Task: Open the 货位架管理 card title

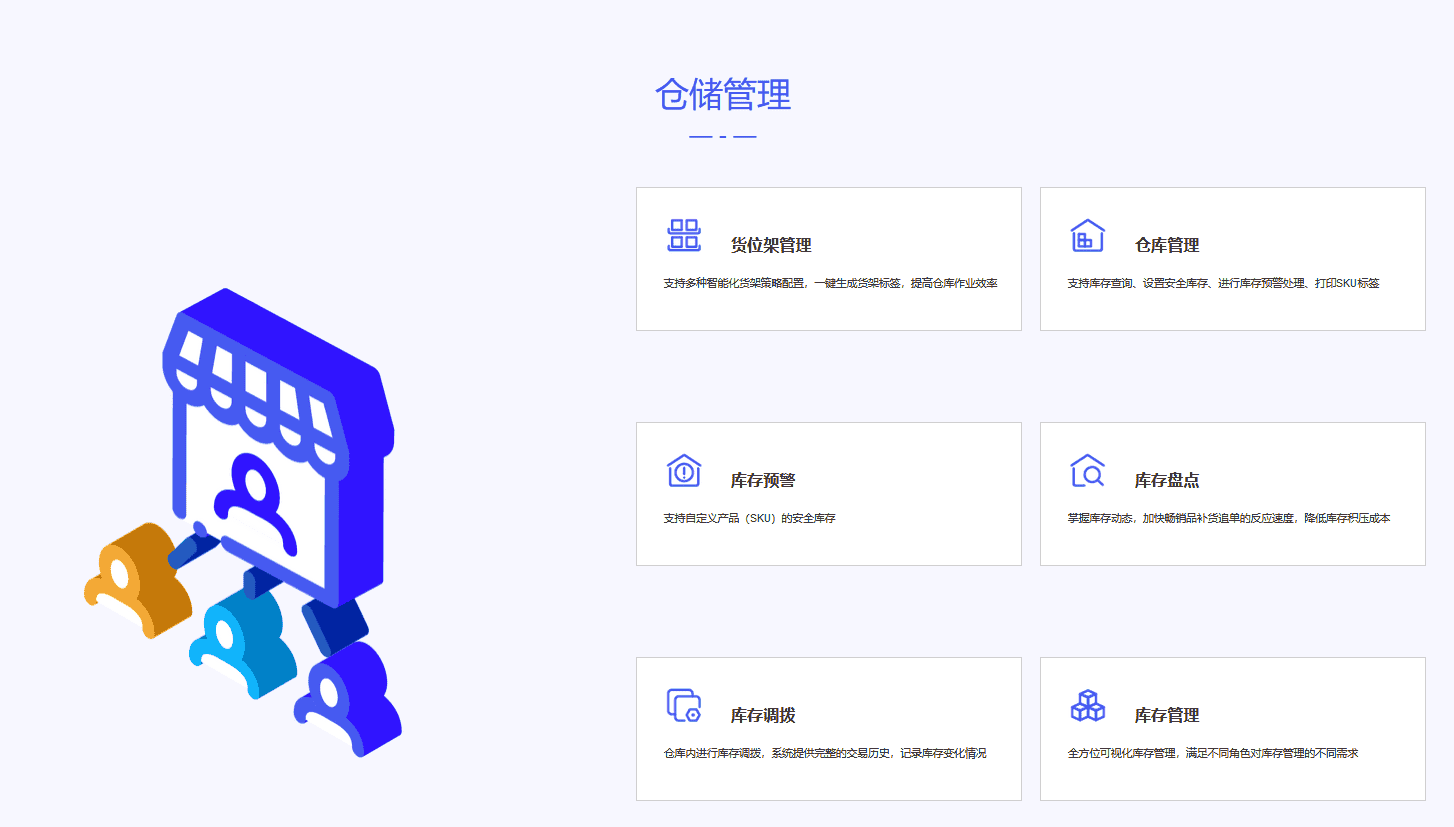Action: [x=770, y=245]
